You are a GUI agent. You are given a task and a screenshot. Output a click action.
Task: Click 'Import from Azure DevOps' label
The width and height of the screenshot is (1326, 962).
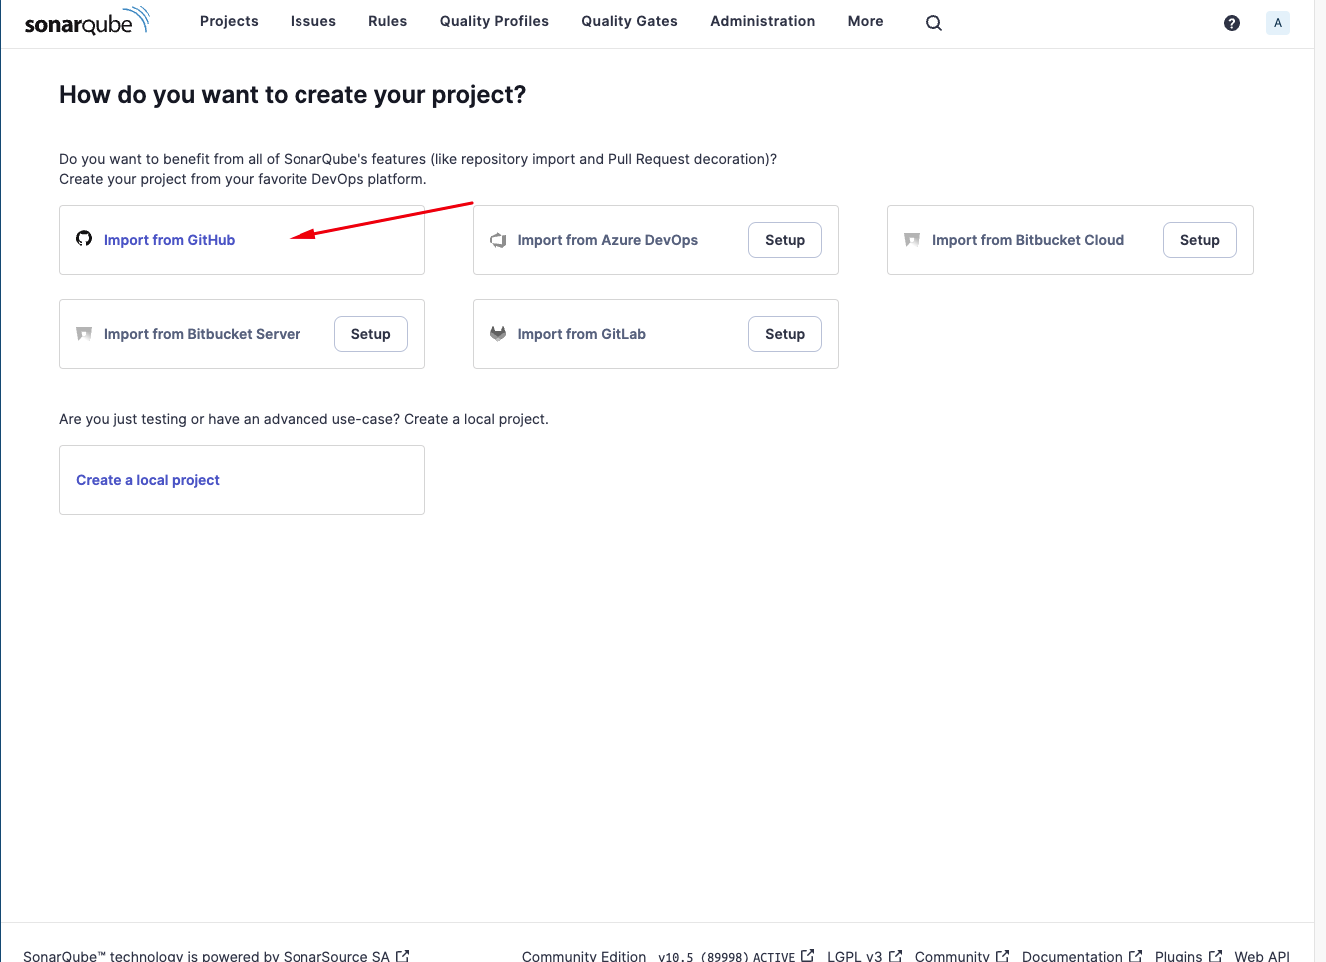[608, 240]
